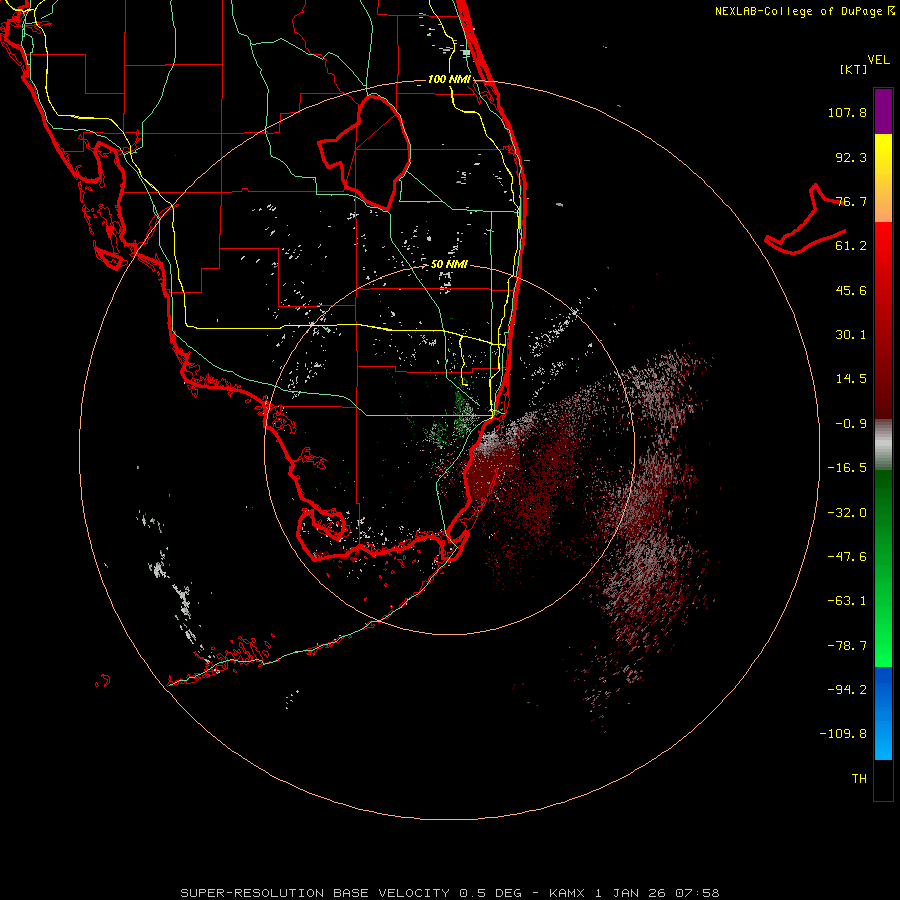Click the 92.3 velocity scale value
900x900 pixels.
(851, 157)
